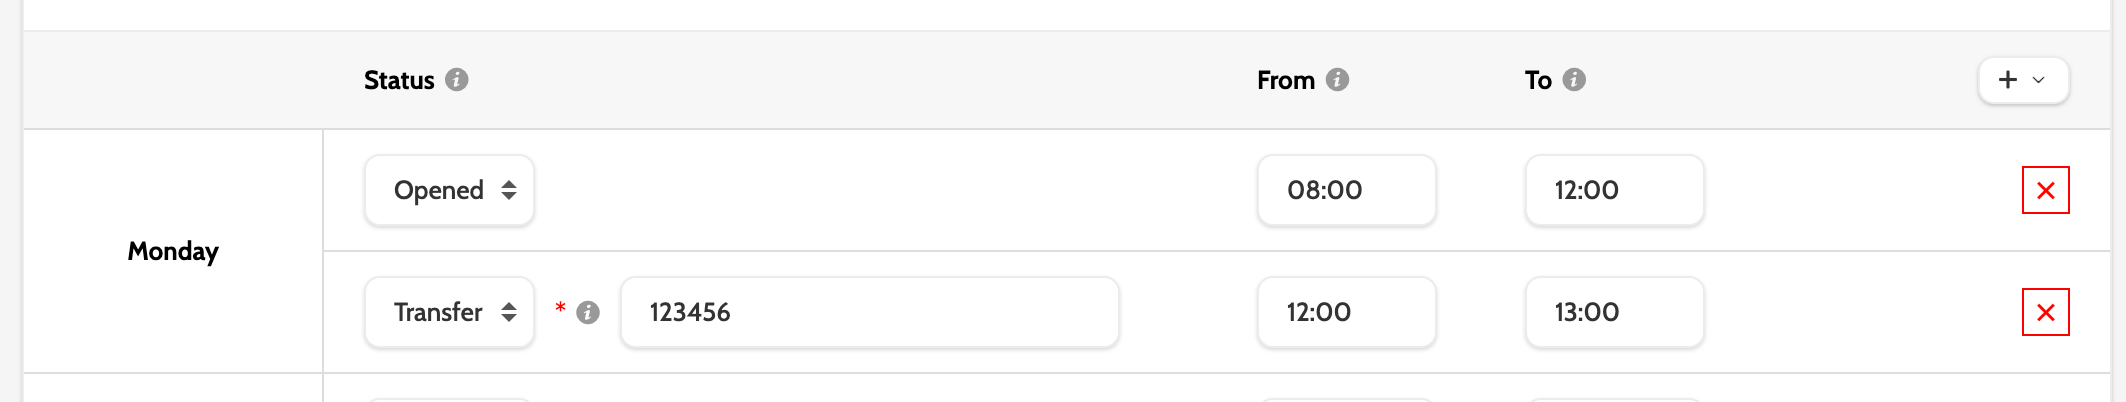The image size is (2126, 402).
Task: Click the info icon before the 123456 field
Action: [x=588, y=313]
